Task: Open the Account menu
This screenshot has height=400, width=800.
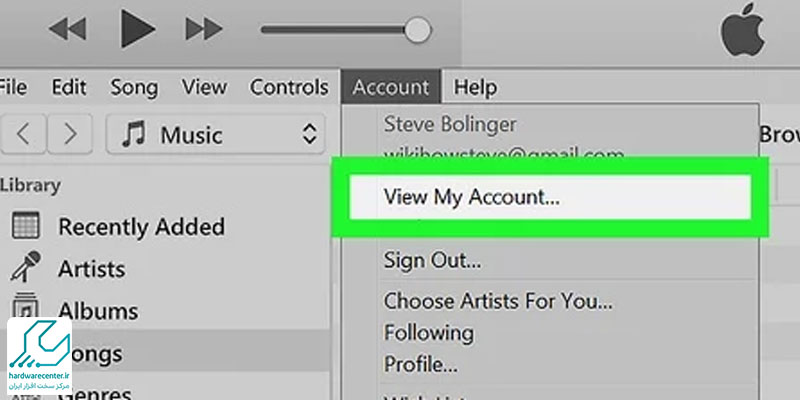Action: [x=391, y=87]
